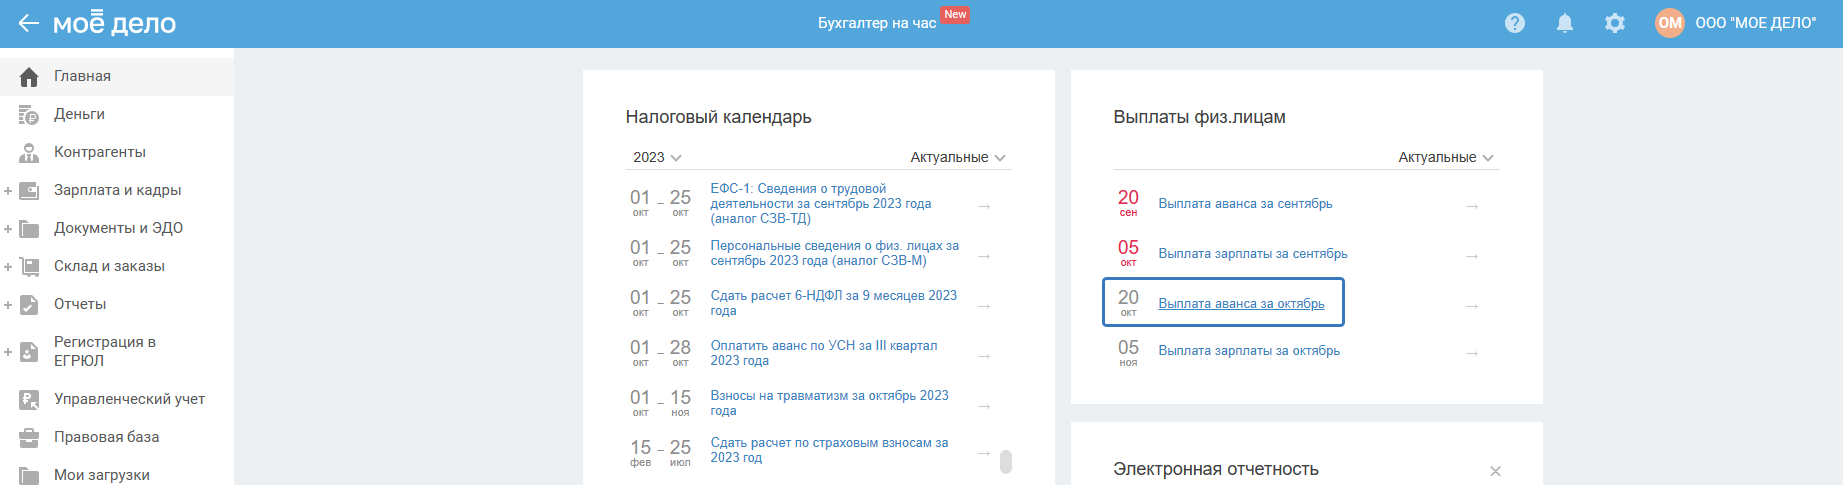
Task: Select Главная in the sidebar
Action: (82, 77)
